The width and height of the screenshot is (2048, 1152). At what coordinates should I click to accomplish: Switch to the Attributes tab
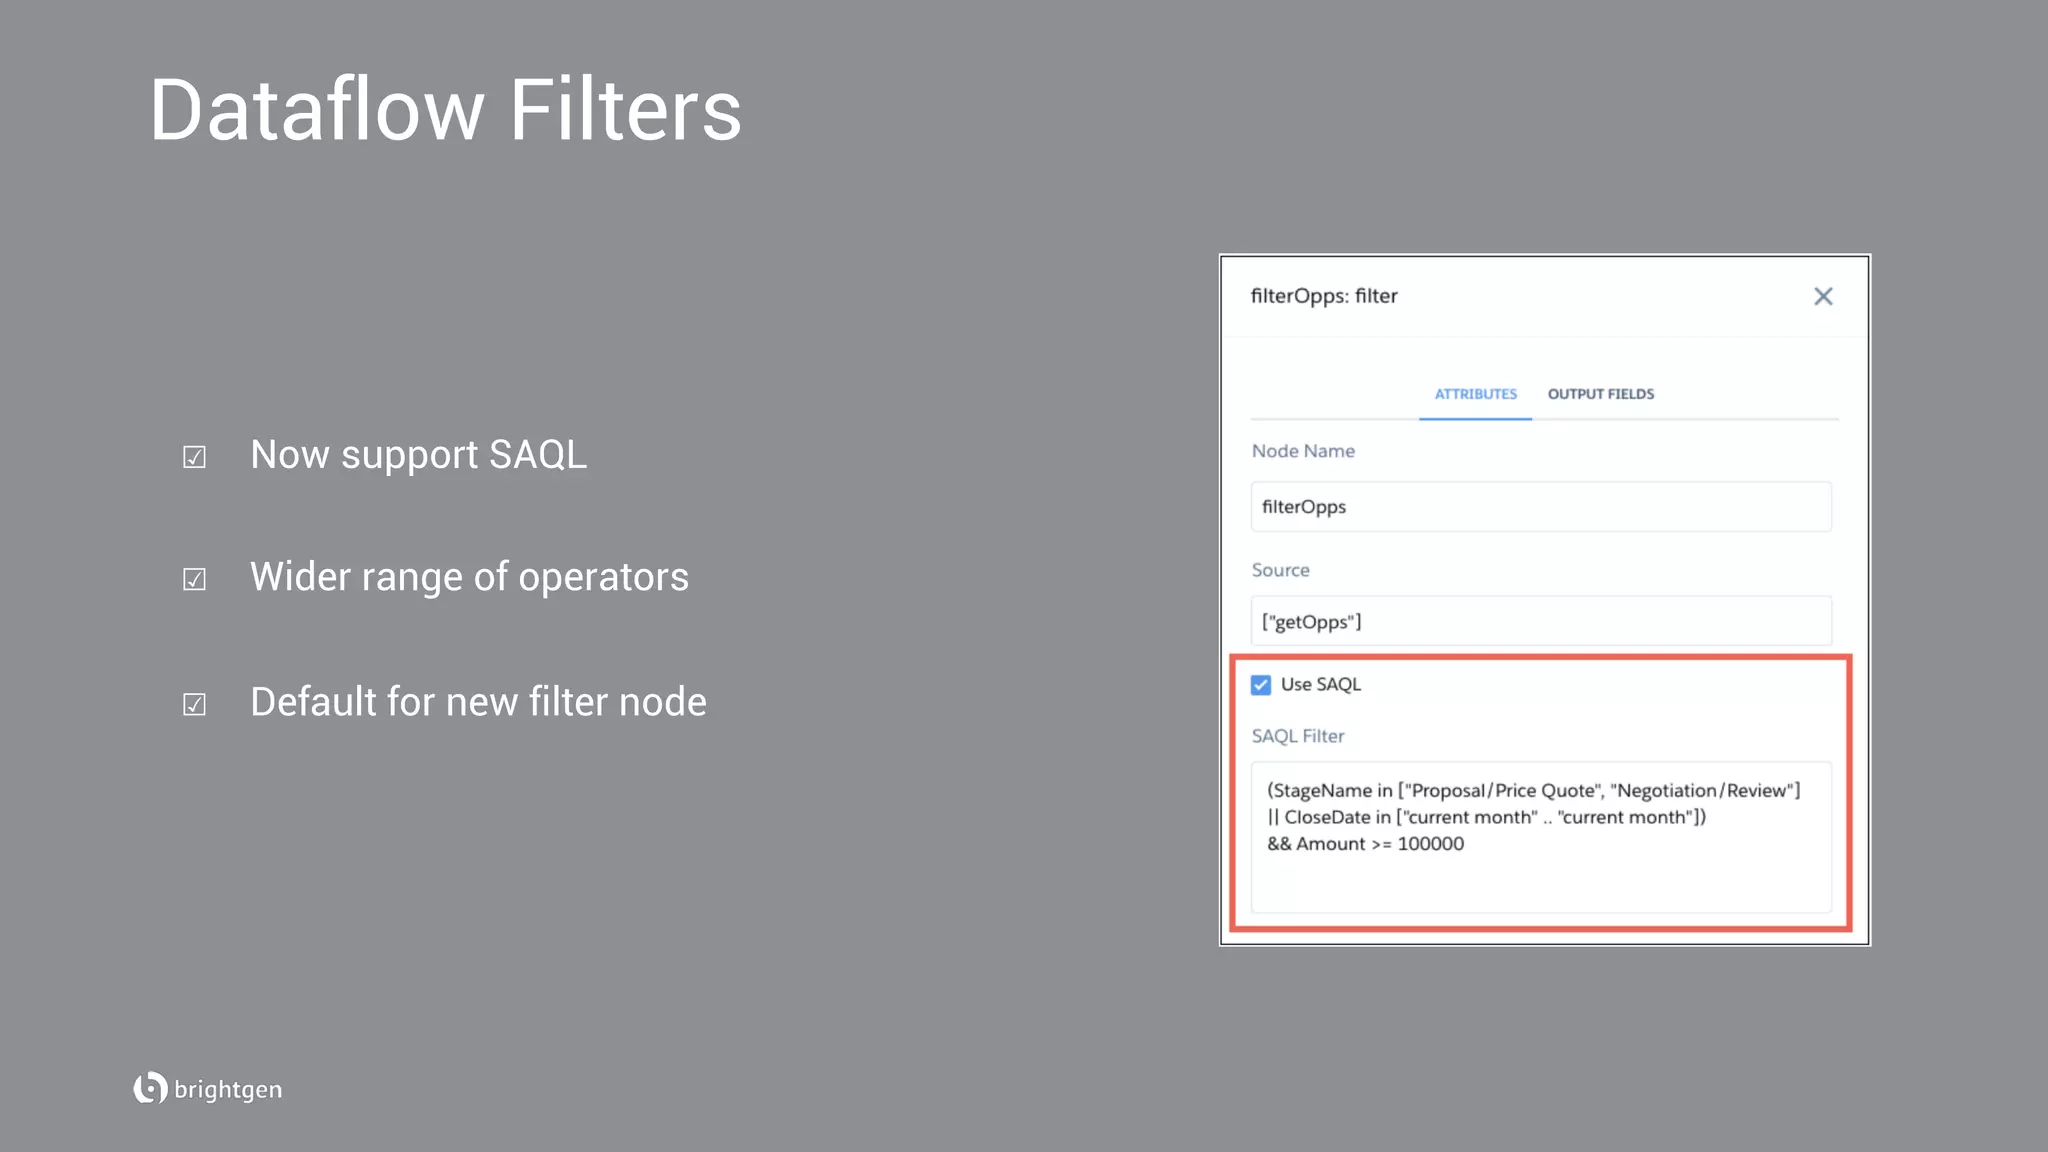tap(1475, 394)
